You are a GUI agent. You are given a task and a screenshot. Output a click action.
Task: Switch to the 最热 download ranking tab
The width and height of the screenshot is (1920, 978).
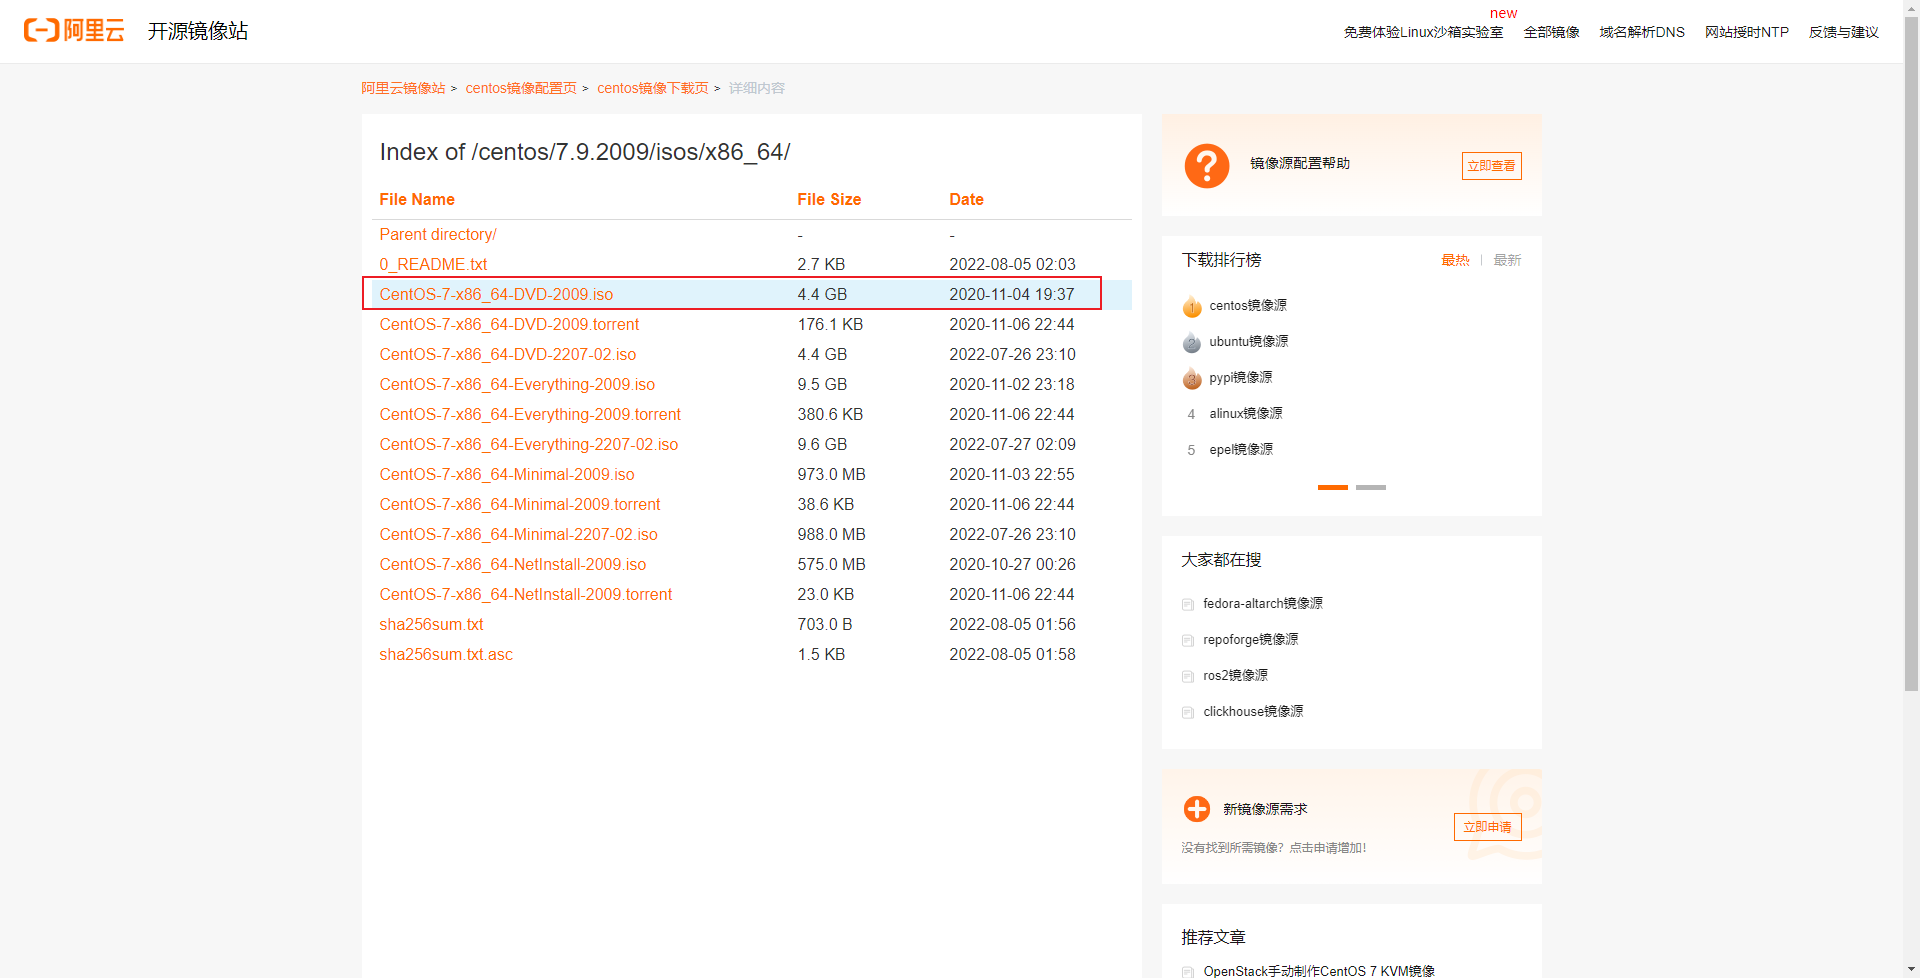1455,260
